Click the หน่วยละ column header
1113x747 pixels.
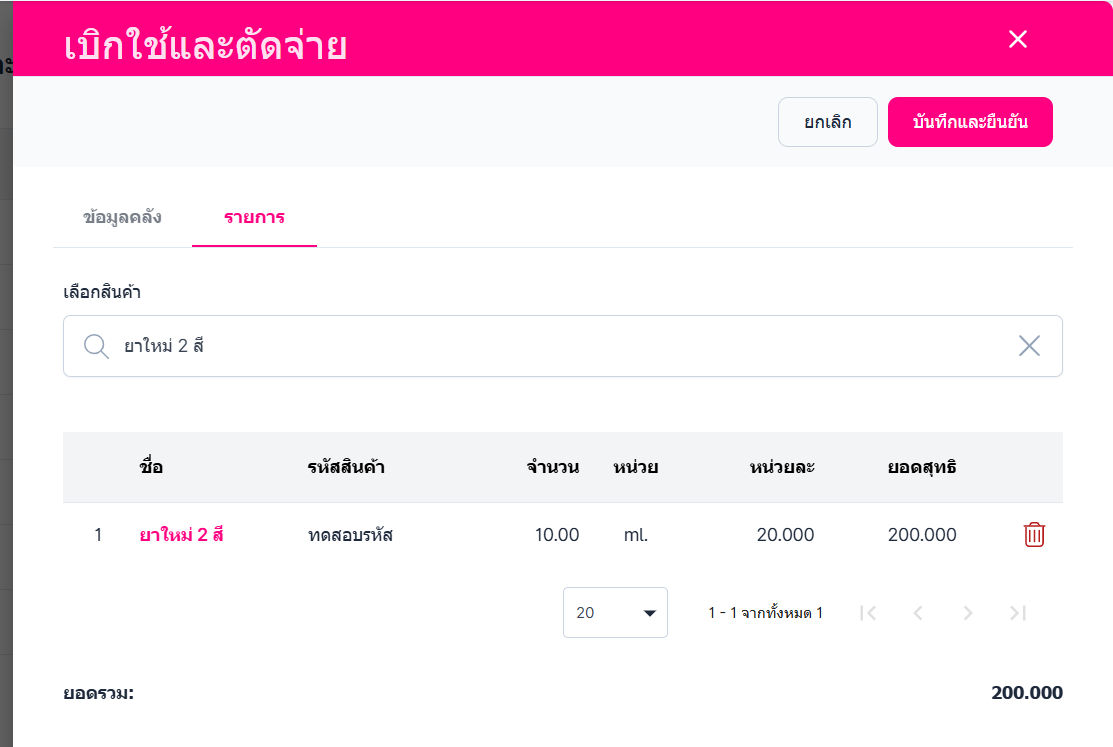(782, 467)
